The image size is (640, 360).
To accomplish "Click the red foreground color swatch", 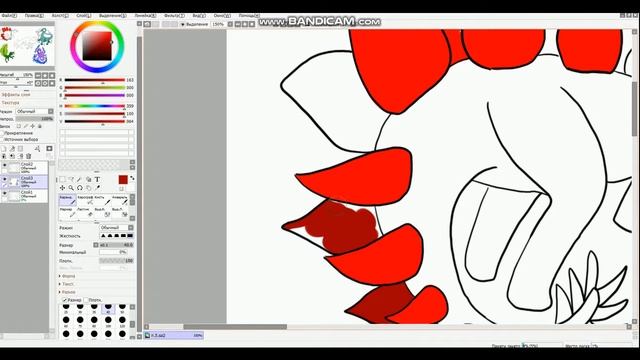I will (123, 180).
